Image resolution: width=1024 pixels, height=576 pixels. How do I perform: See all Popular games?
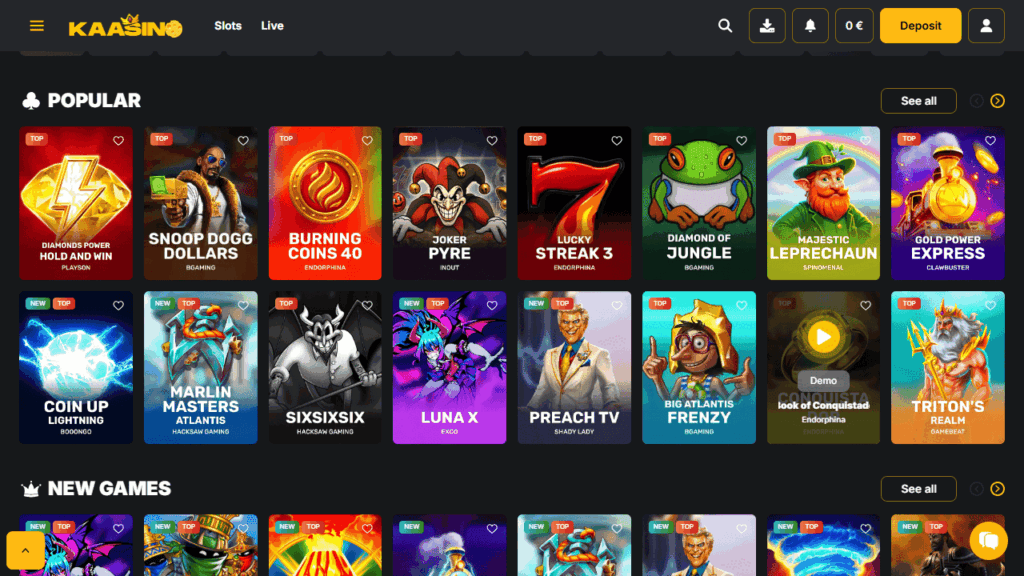click(918, 101)
